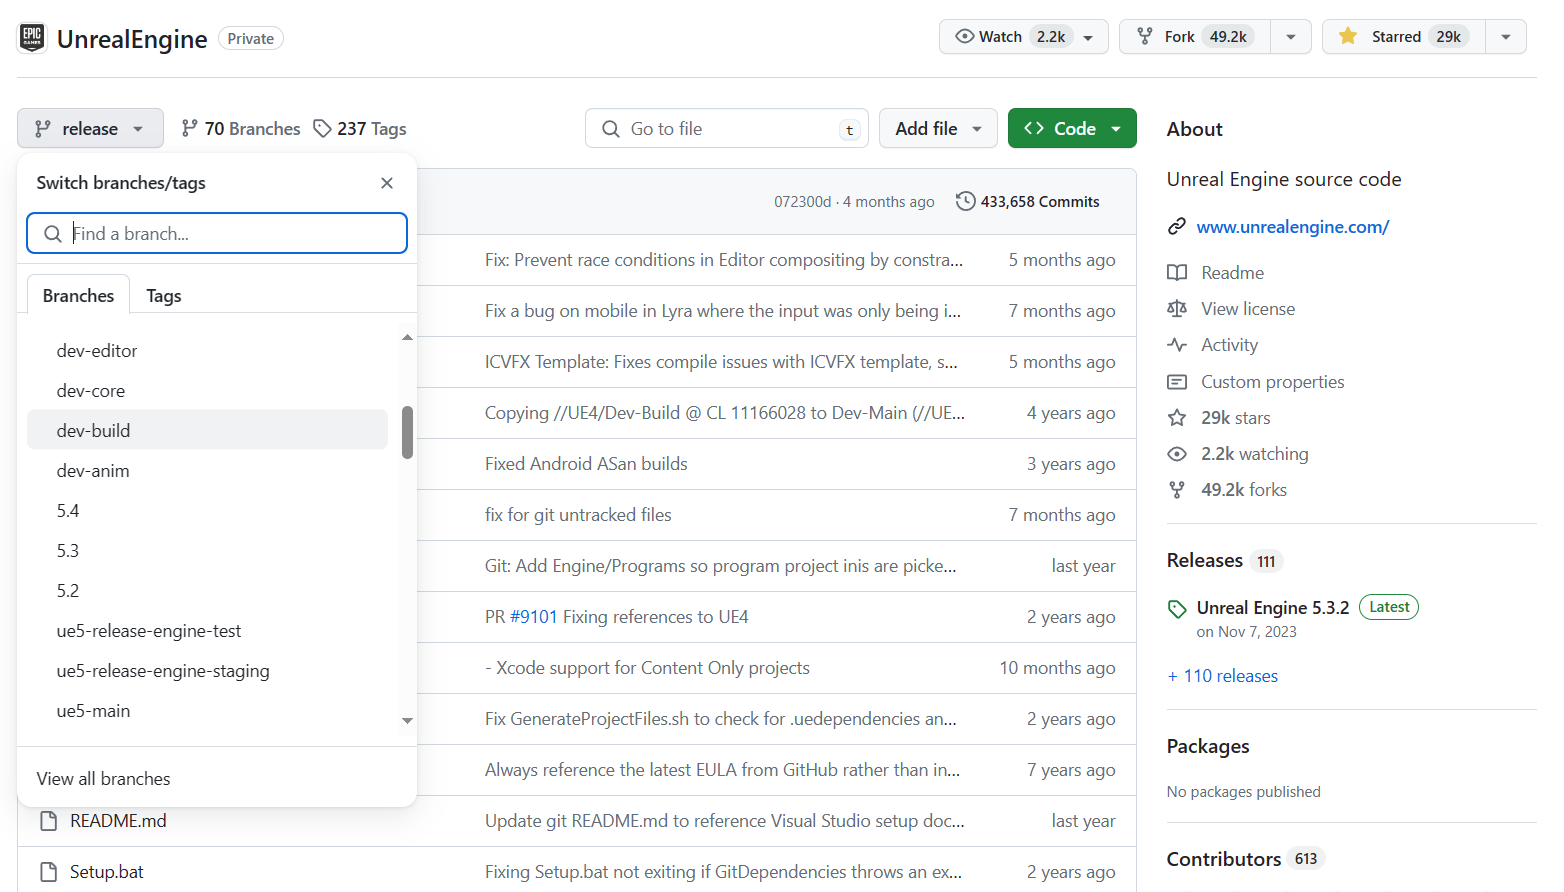This screenshot has width=1564, height=892.
Task: Select the ue5-release-engine-staging branch
Action: point(207,671)
